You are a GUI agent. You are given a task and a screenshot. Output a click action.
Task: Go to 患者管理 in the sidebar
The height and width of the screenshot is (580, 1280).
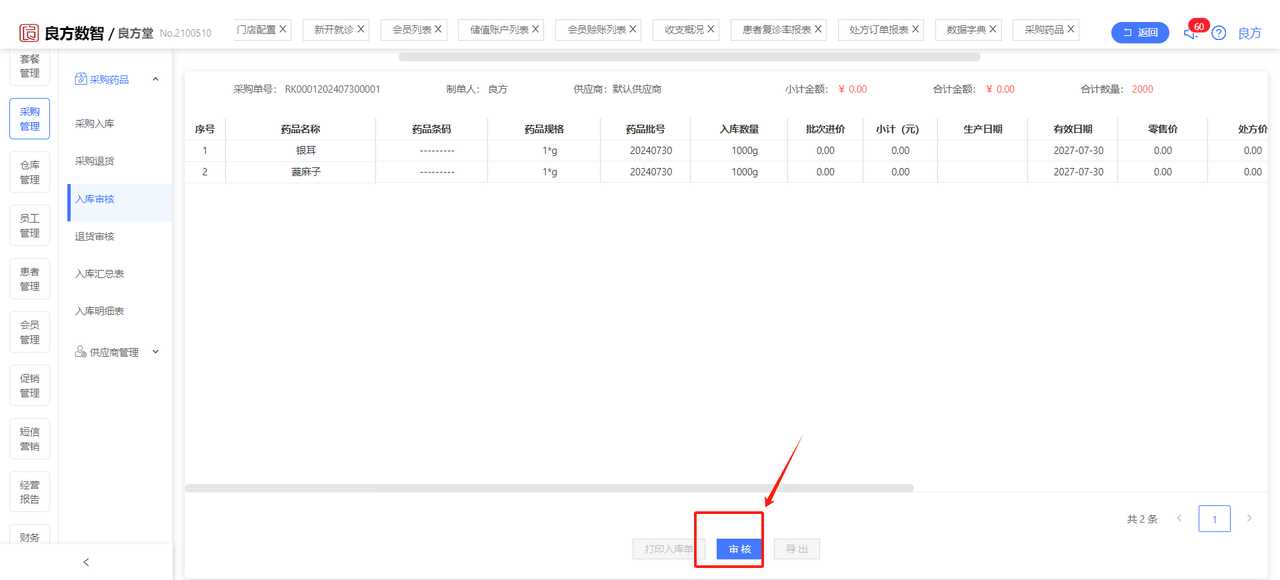pos(30,279)
